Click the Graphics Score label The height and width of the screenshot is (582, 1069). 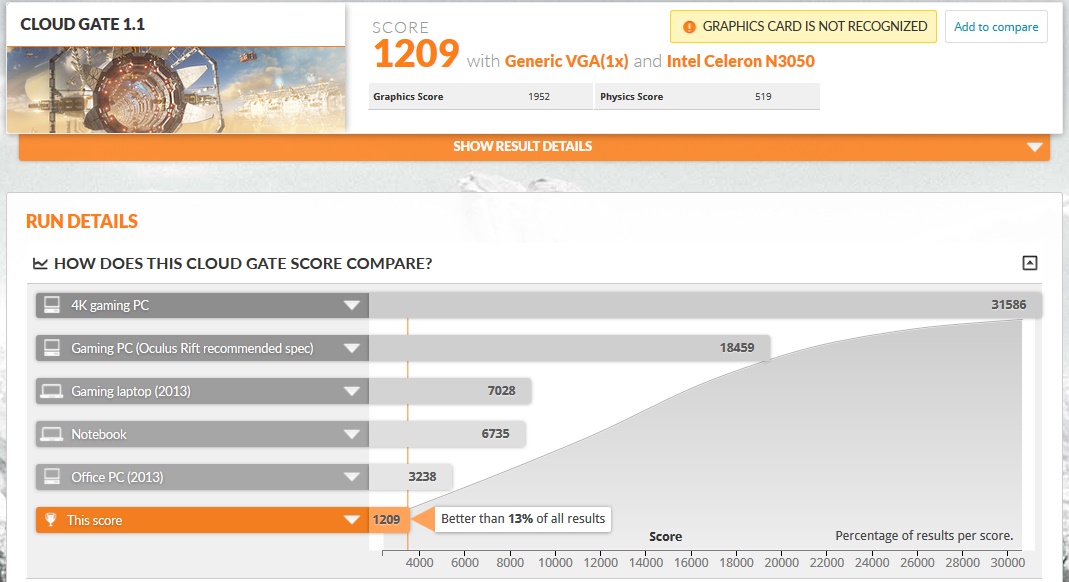point(408,97)
